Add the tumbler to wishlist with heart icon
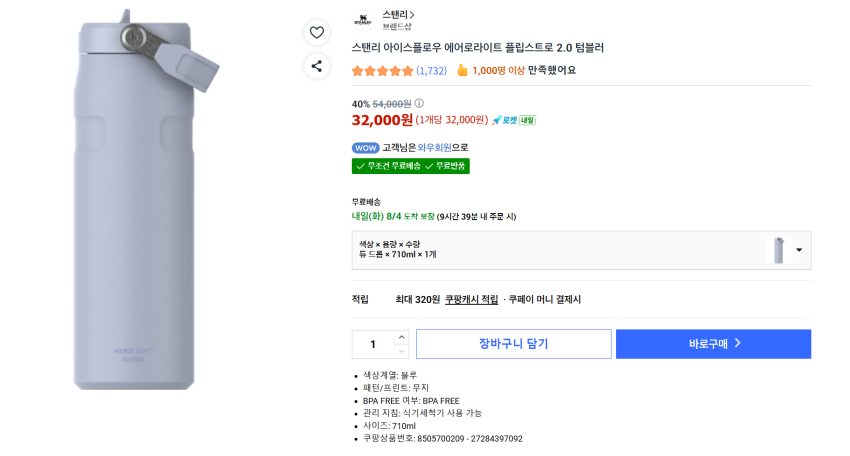The image size is (850, 456). [317, 33]
